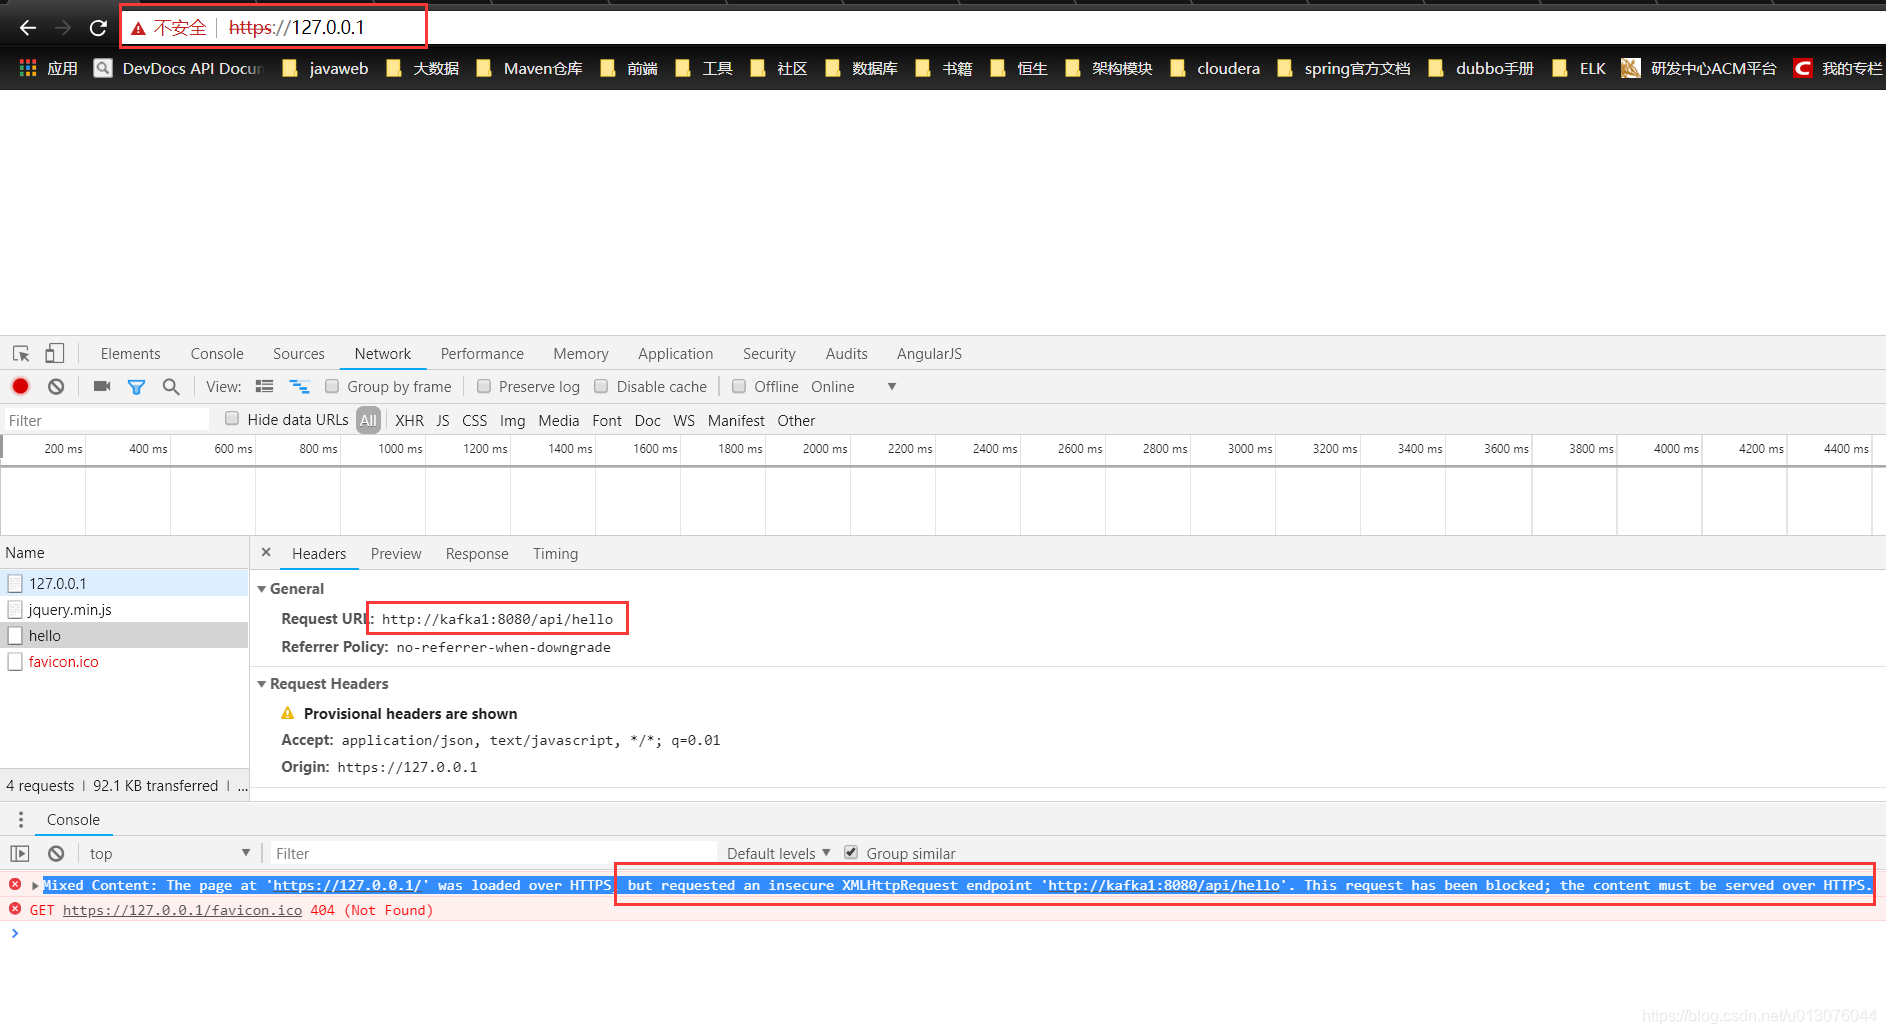Expand the Mixed Content error message
Screen dimensions: 1886x1034
[36, 886]
